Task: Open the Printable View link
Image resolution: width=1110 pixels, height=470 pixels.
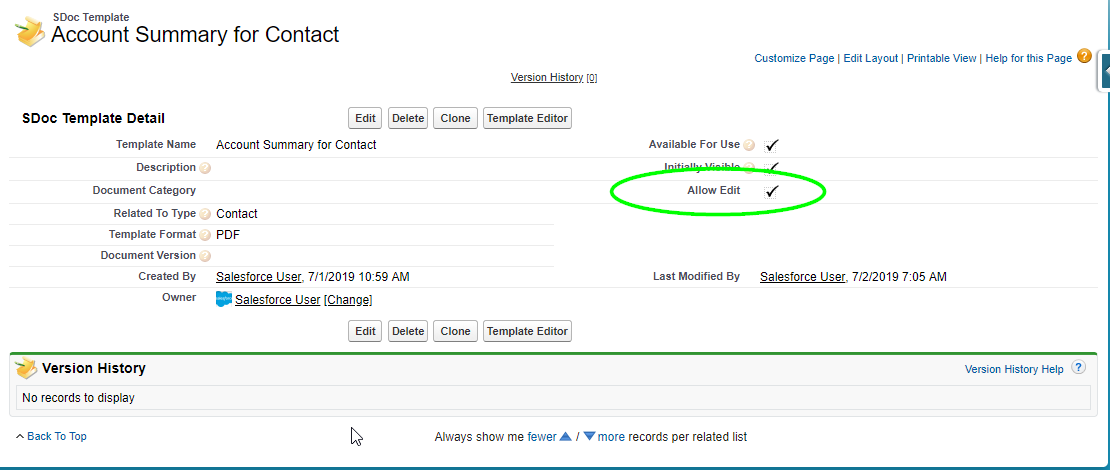Action: tap(942, 58)
